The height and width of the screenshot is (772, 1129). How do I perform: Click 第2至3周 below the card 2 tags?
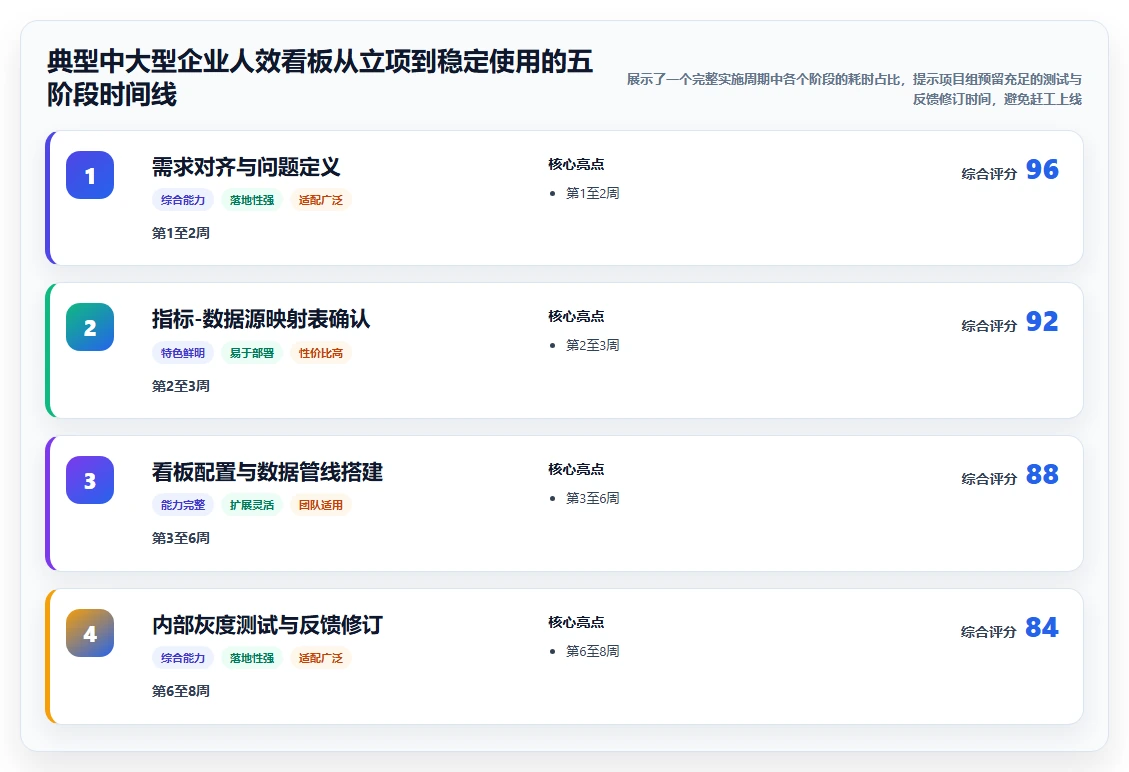(181, 386)
